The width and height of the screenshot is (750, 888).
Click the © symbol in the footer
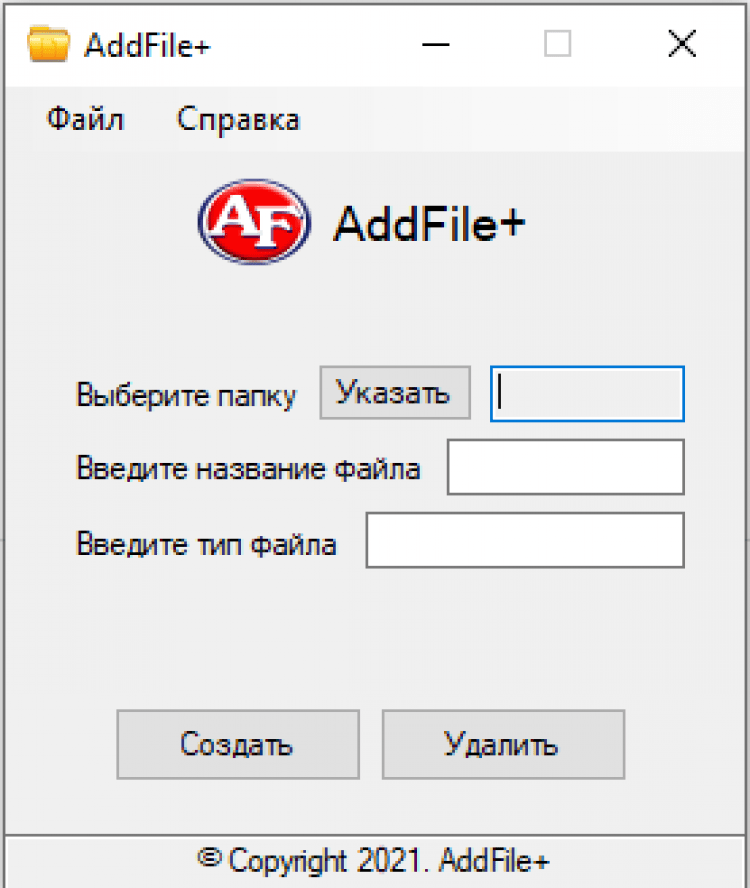click(x=209, y=858)
